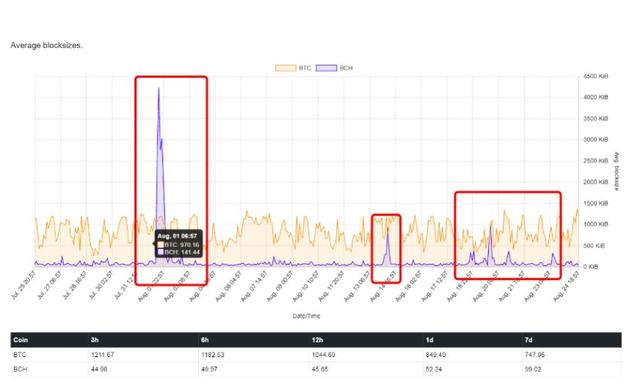The width and height of the screenshot is (640, 388).
Task: Click BTC 12h value 1044.69
Action: 323,355
